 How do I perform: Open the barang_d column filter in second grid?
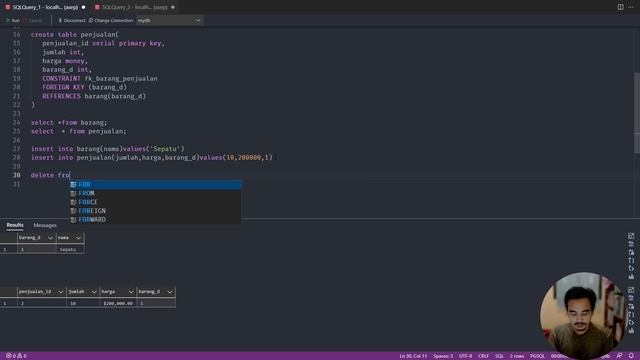(170, 291)
